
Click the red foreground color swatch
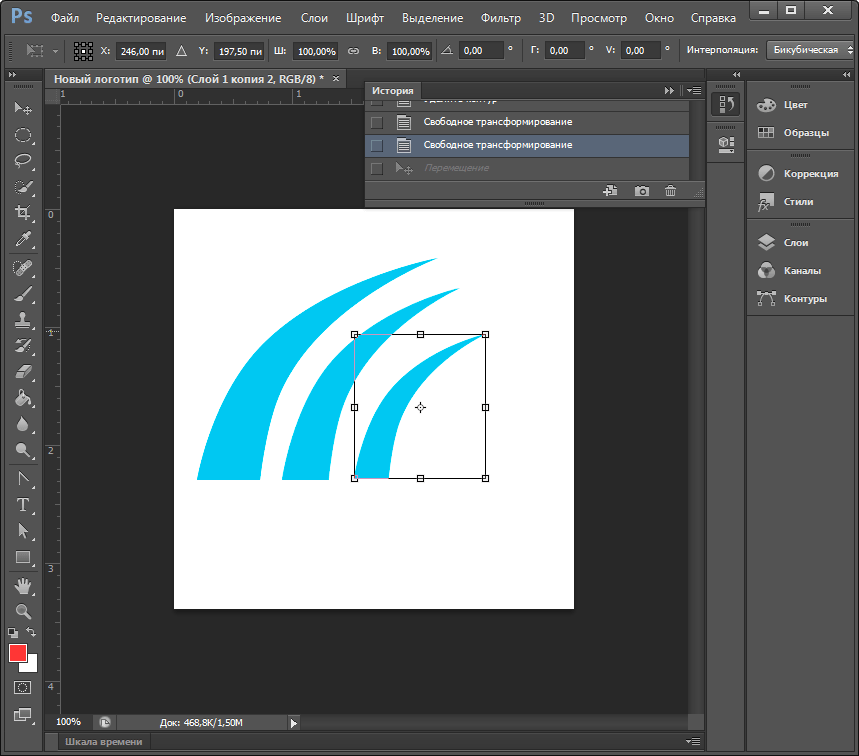coord(18,653)
